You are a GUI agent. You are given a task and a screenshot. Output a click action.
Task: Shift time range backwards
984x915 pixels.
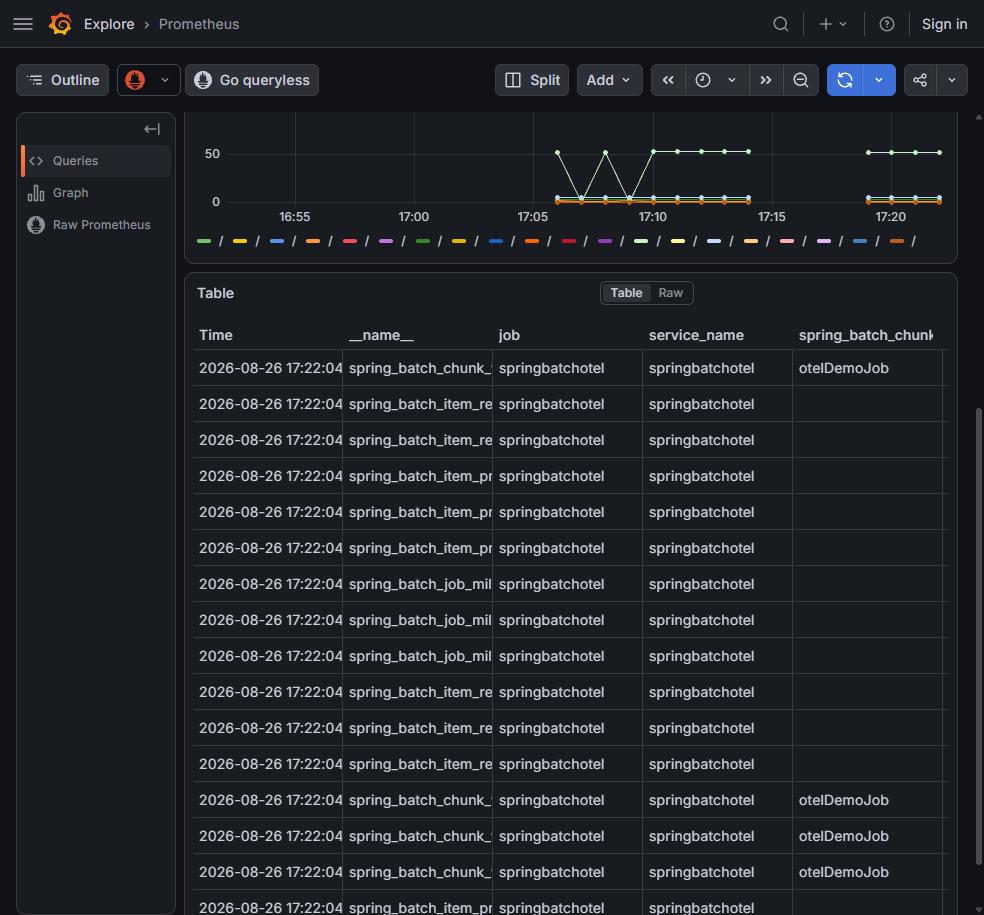tap(668, 80)
